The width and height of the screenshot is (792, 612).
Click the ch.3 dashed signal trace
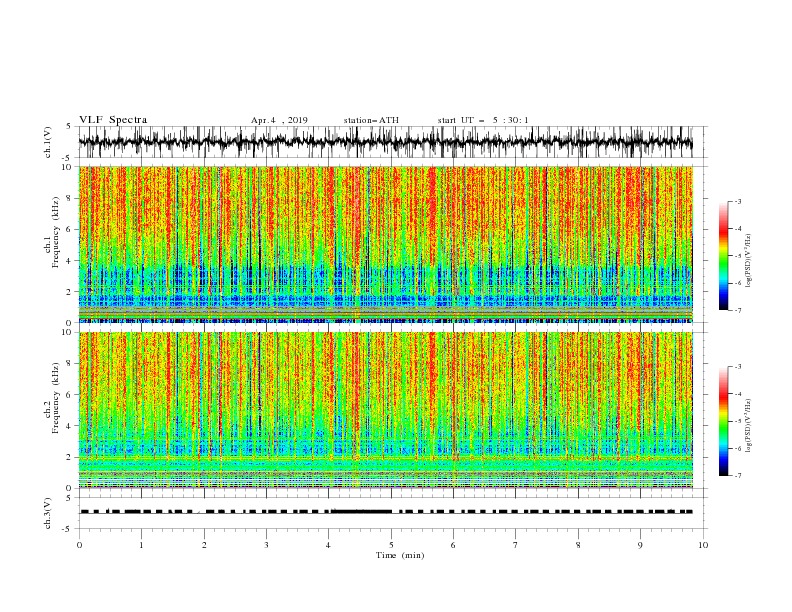click(x=386, y=512)
